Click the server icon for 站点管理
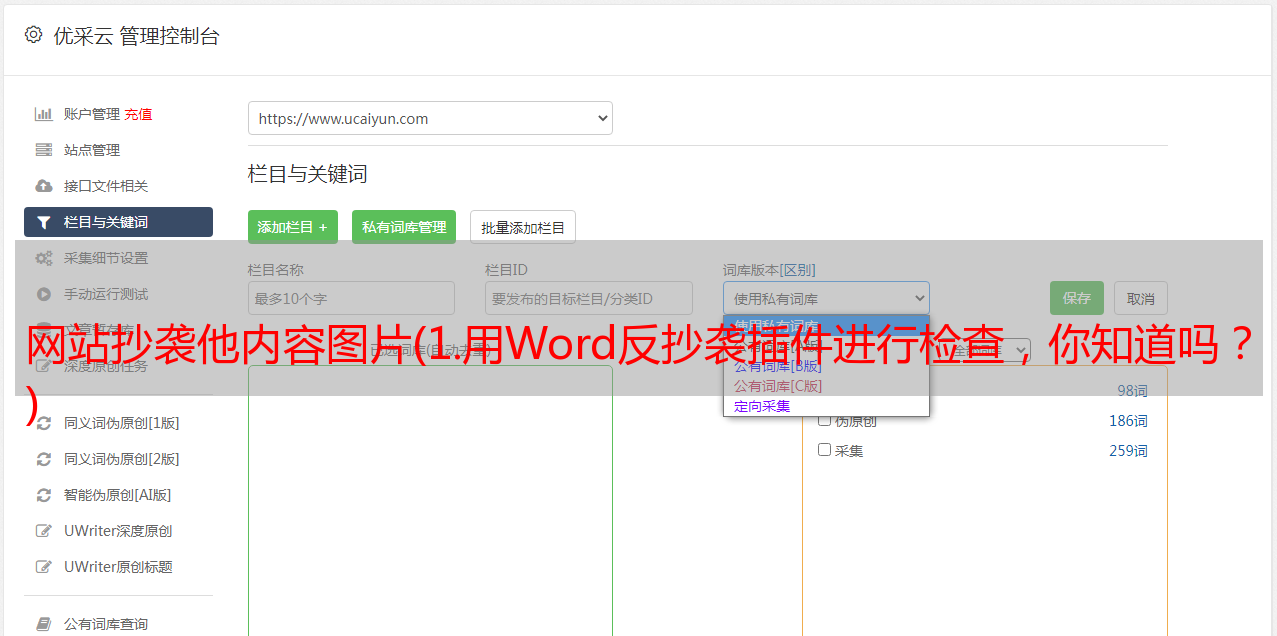The width and height of the screenshot is (1277, 636). 44,150
